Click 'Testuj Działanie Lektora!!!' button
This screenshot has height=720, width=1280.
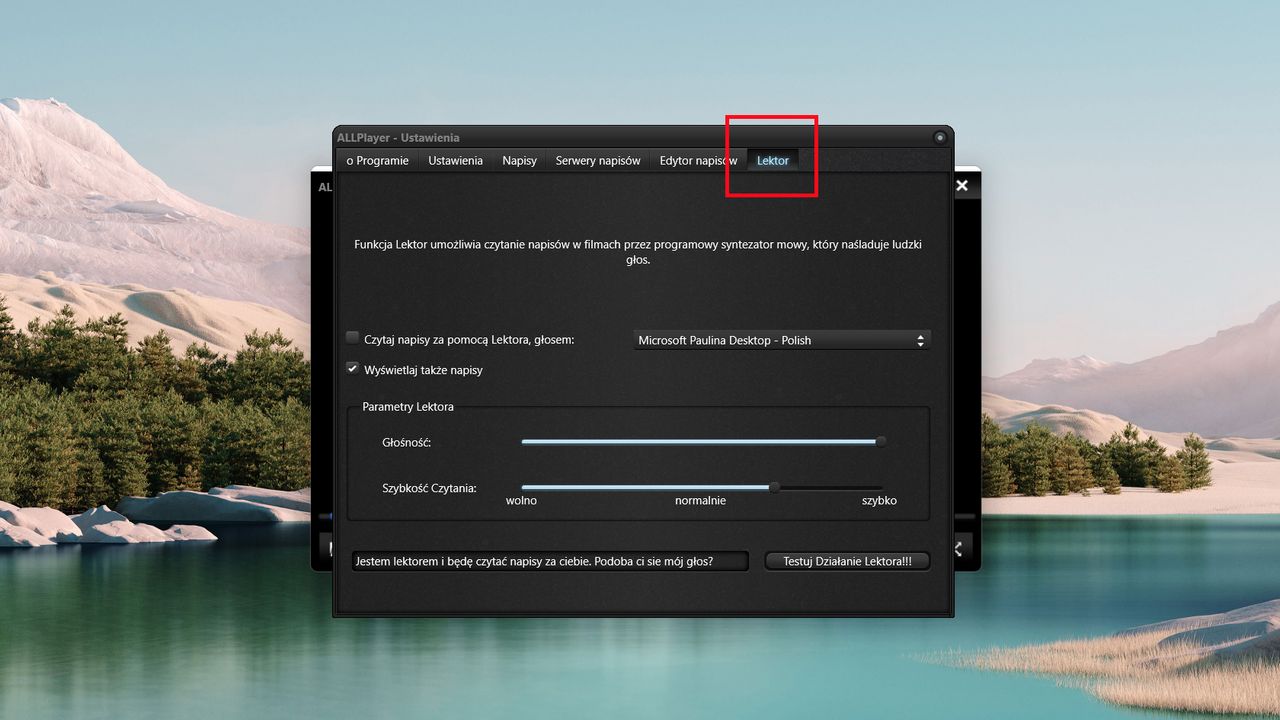(x=847, y=561)
